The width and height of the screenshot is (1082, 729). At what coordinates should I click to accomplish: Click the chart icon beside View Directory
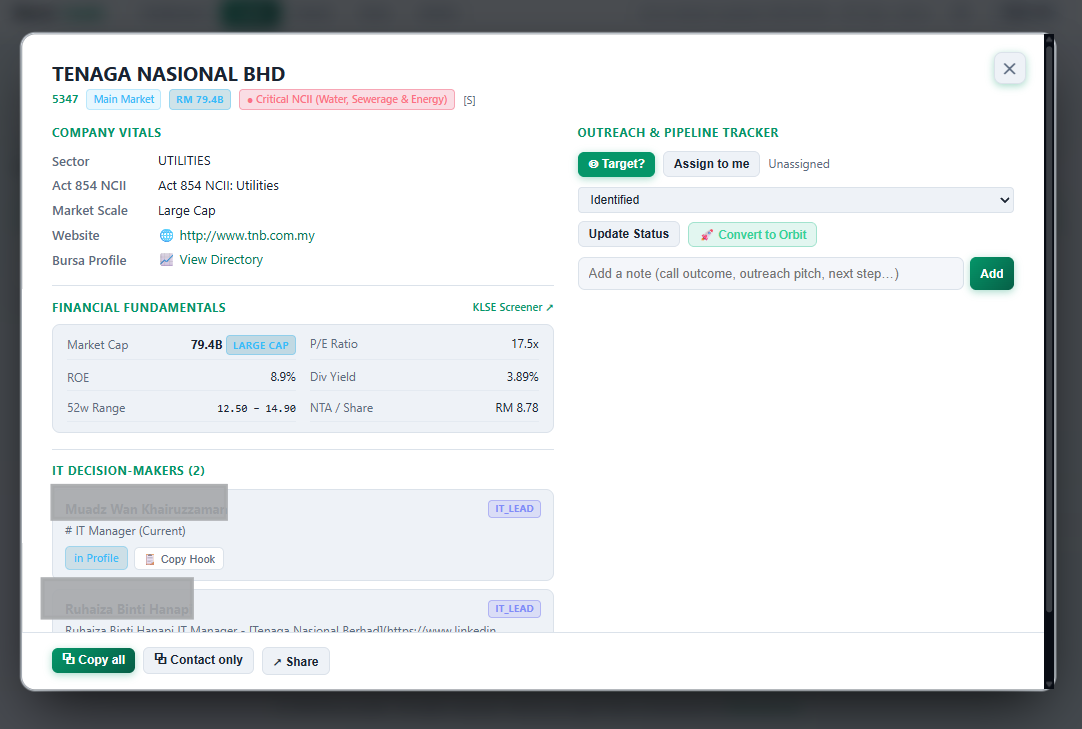(166, 260)
